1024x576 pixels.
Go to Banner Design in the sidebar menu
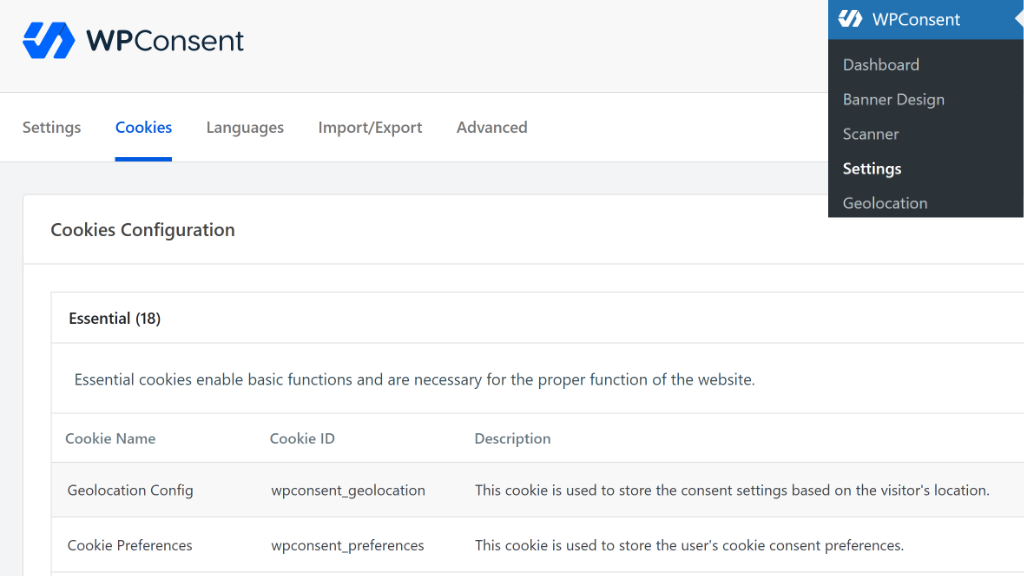[x=893, y=99]
